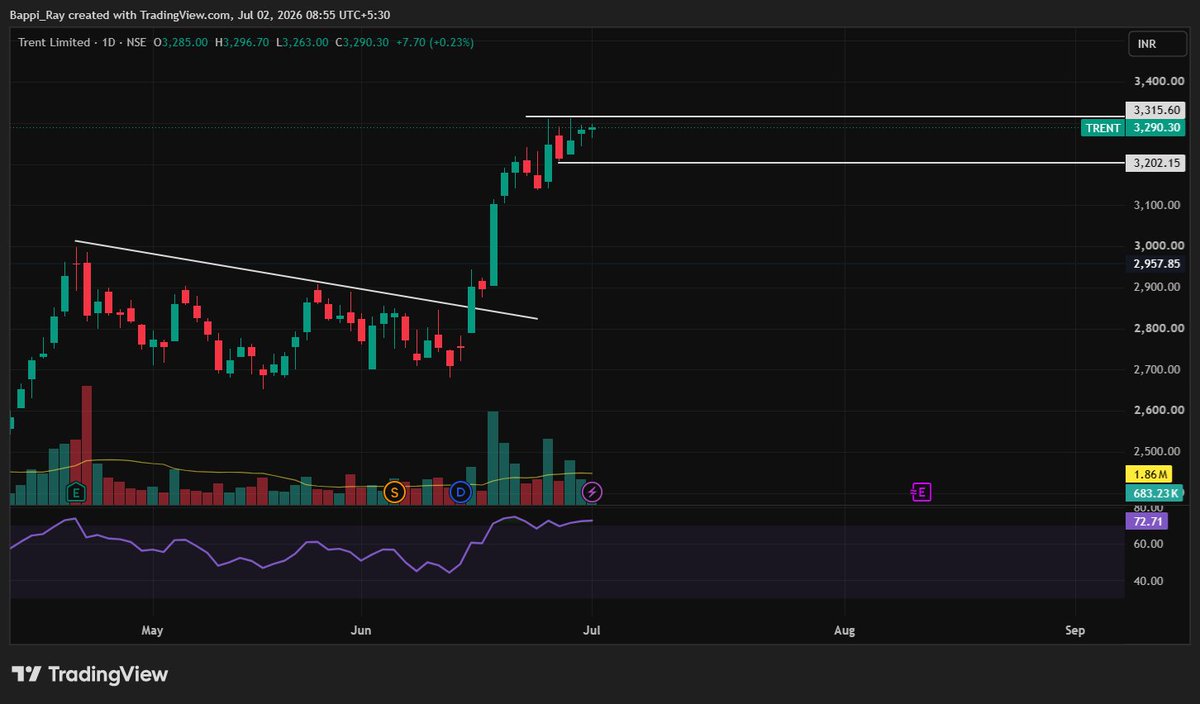Click the 3,100.00 price axis label
This screenshot has width=1200, height=704.
coord(1159,205)
